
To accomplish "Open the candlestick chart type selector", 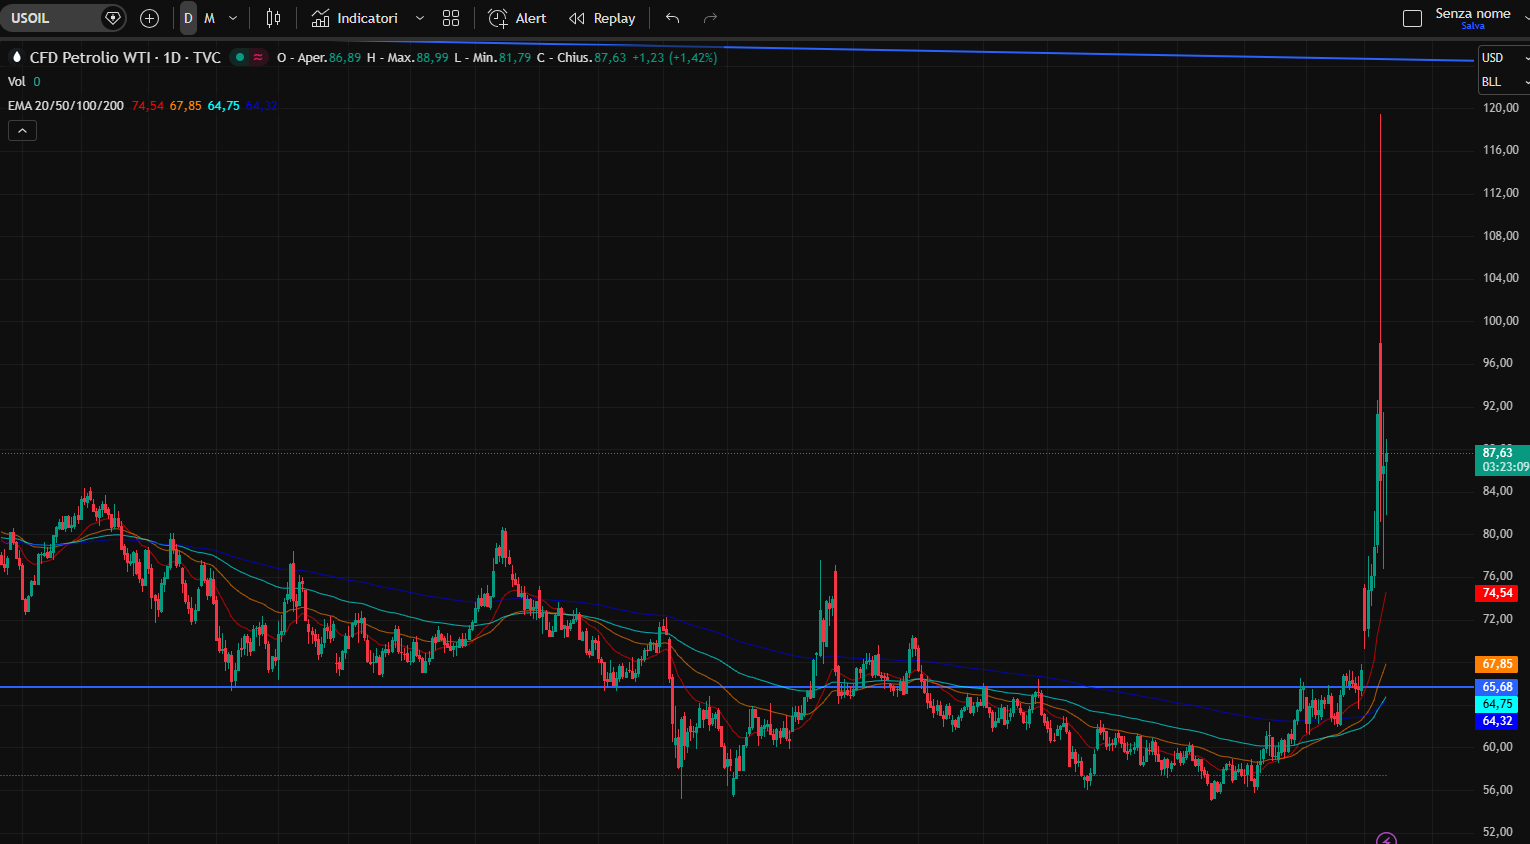I will click(x=273, y=18).
